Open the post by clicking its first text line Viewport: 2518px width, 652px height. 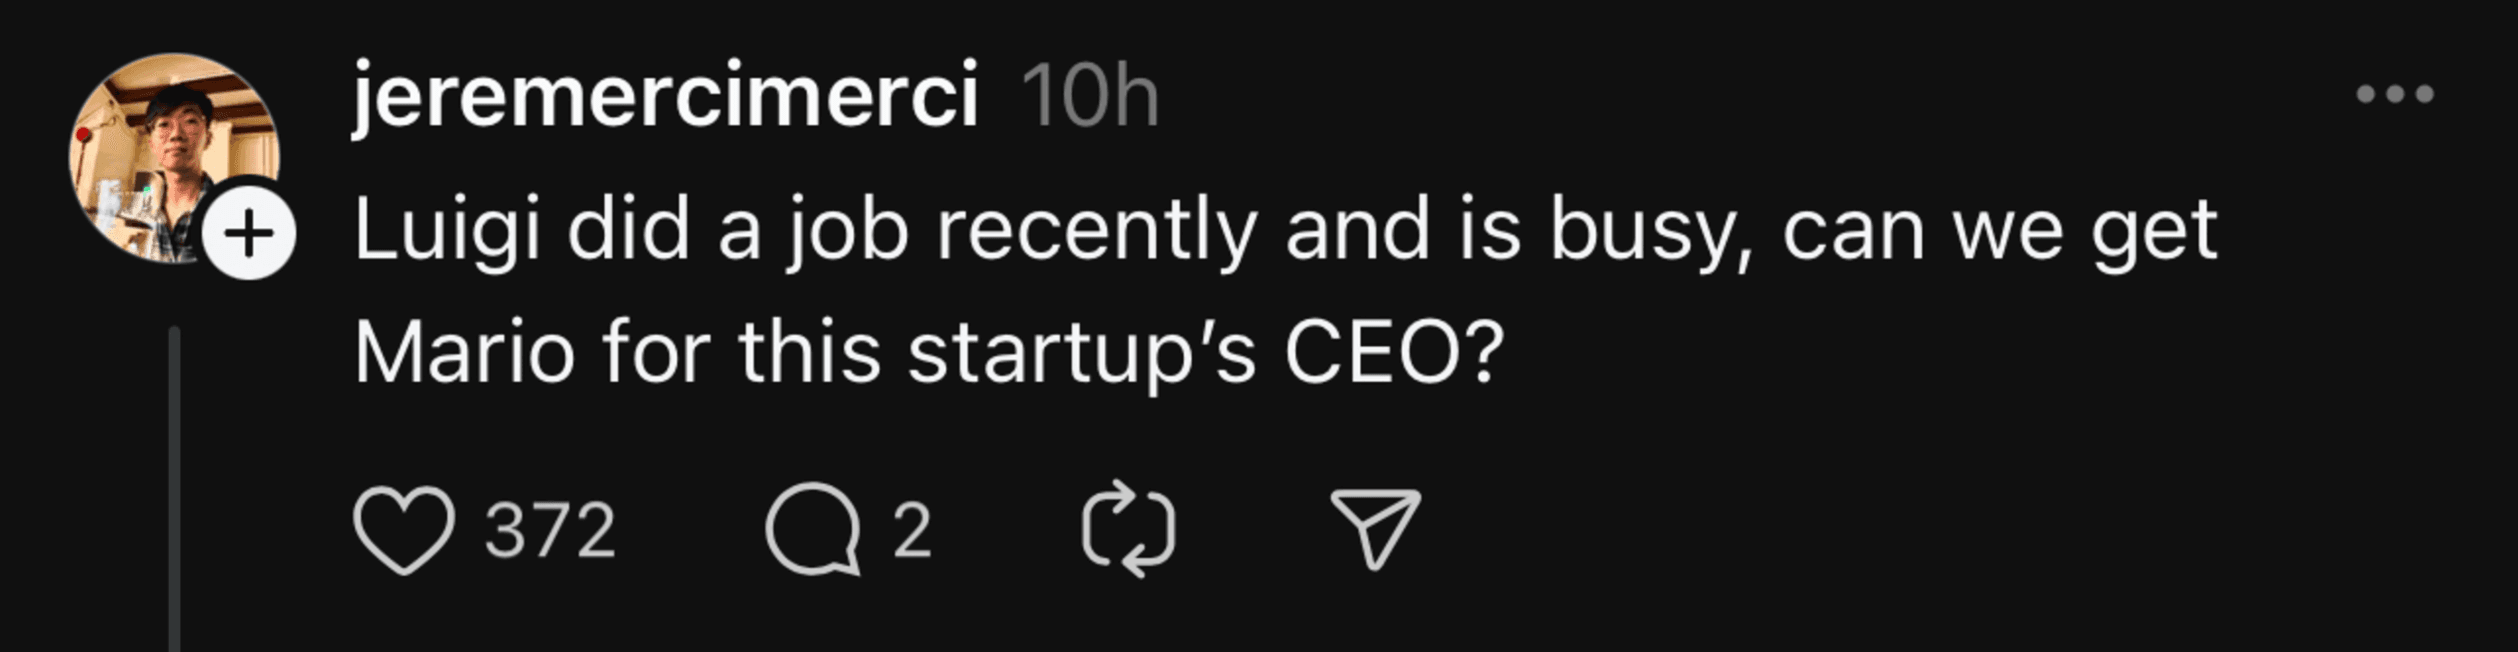[x=1285, y=232]
